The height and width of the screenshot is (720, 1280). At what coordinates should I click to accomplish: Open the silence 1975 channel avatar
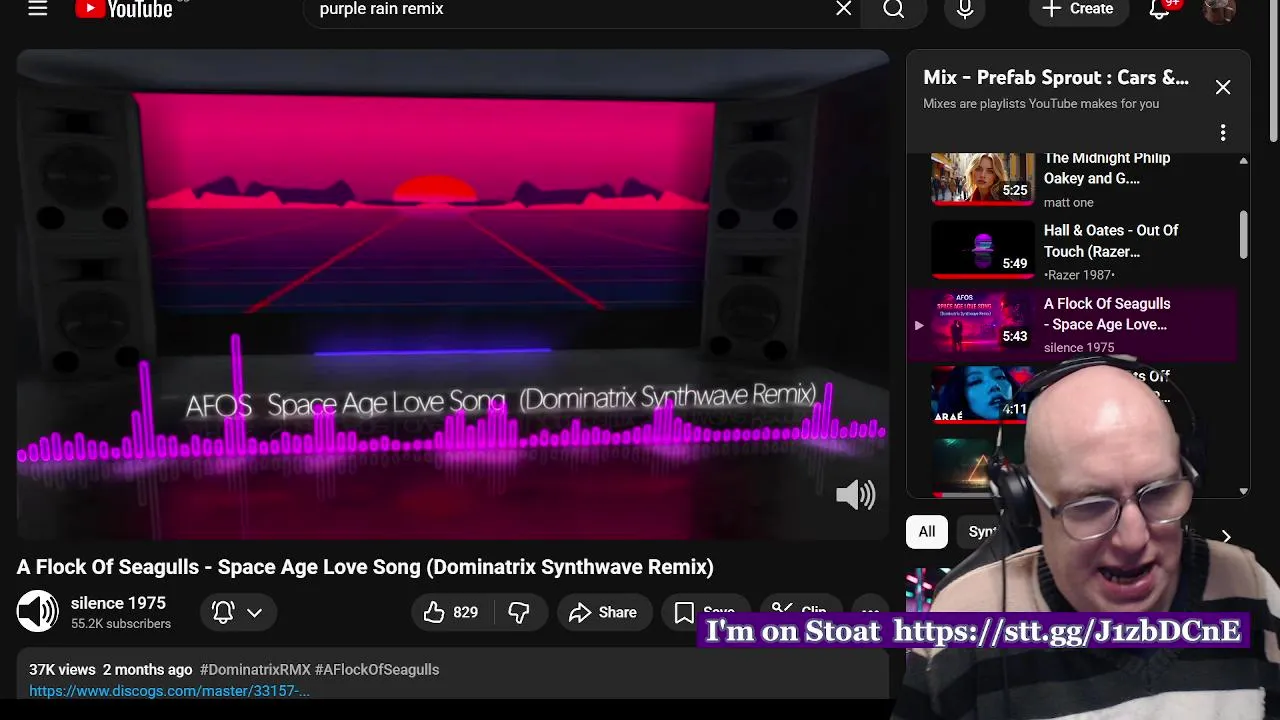38,612
